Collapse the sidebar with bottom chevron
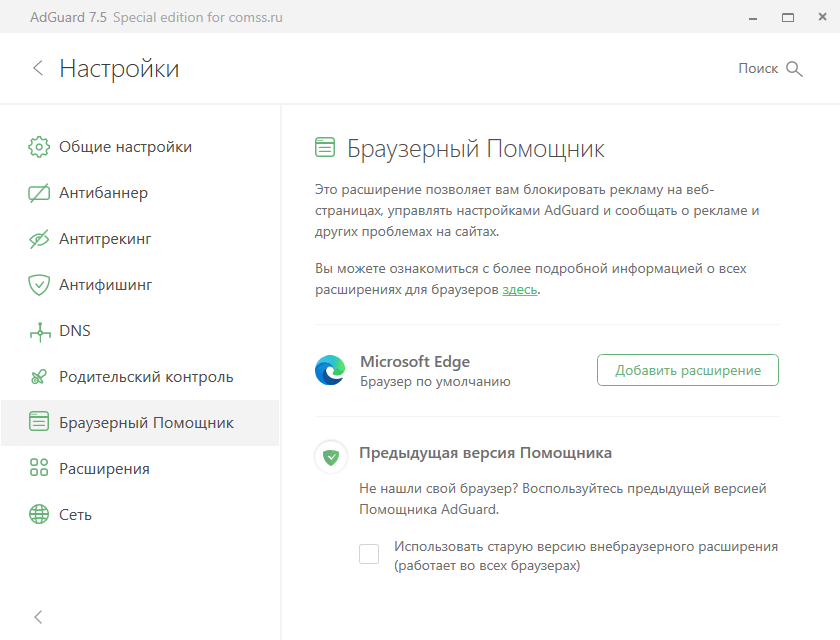This screenshot has width=840, height=640. (x=38, y=617)
